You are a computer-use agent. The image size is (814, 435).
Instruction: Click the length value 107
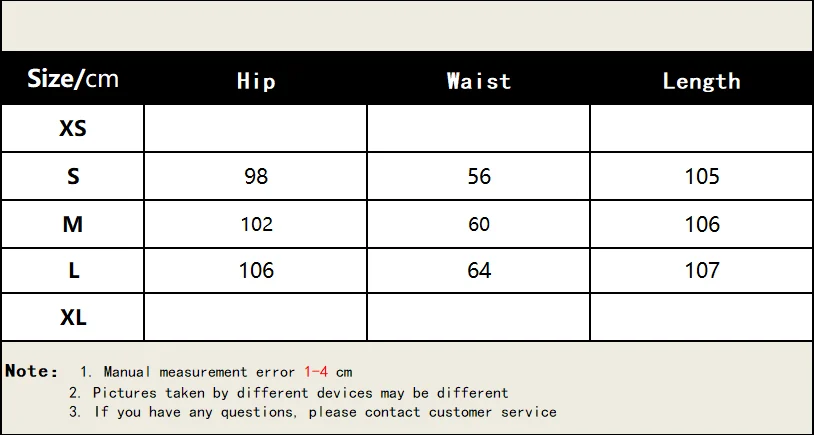pyautogui.click(x=701, y=270)
